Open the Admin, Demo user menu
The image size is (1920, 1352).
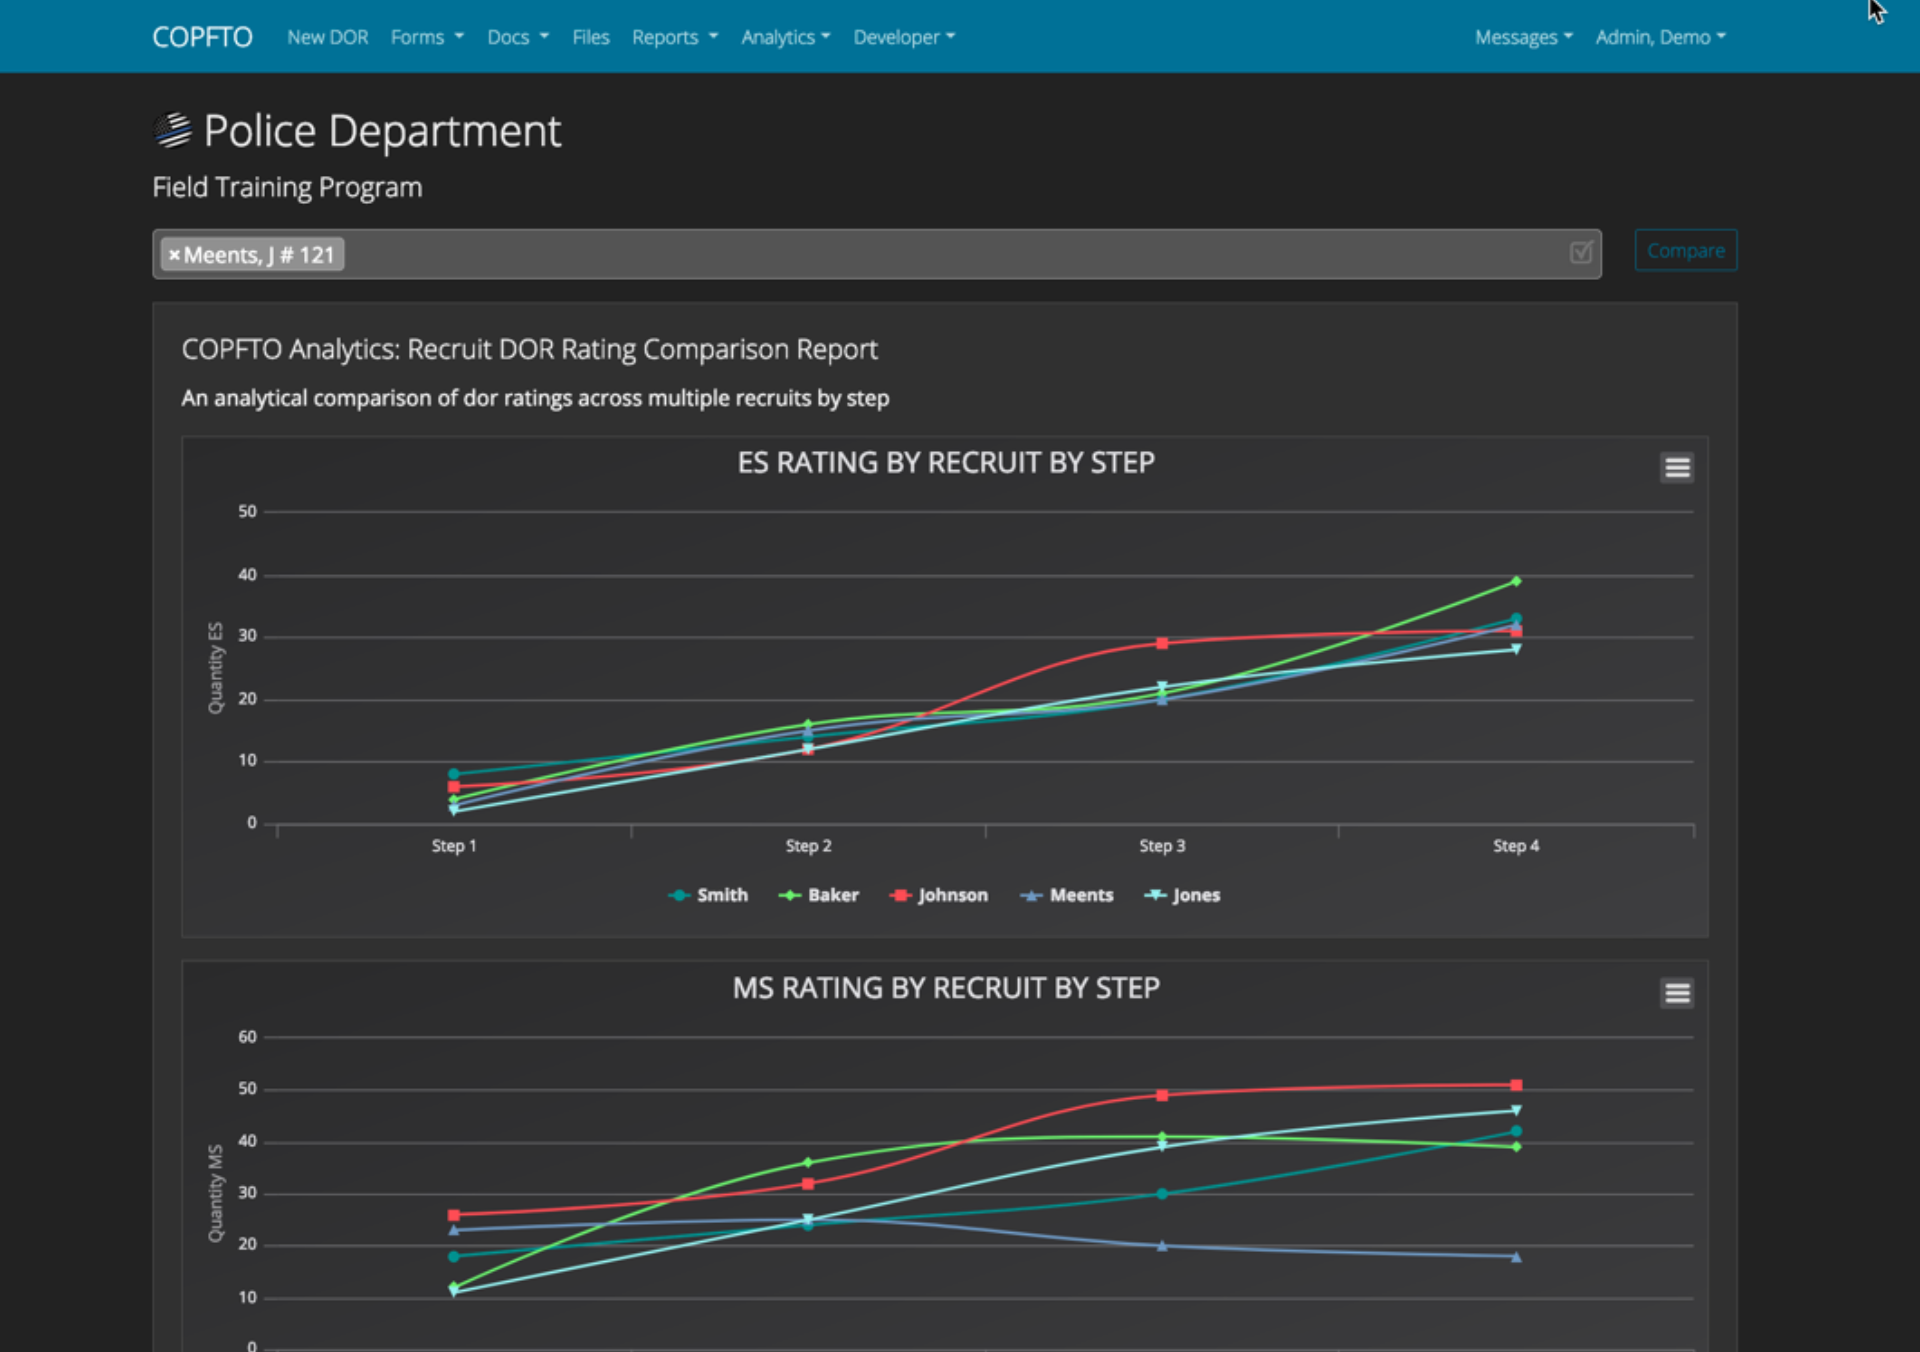1661,37
